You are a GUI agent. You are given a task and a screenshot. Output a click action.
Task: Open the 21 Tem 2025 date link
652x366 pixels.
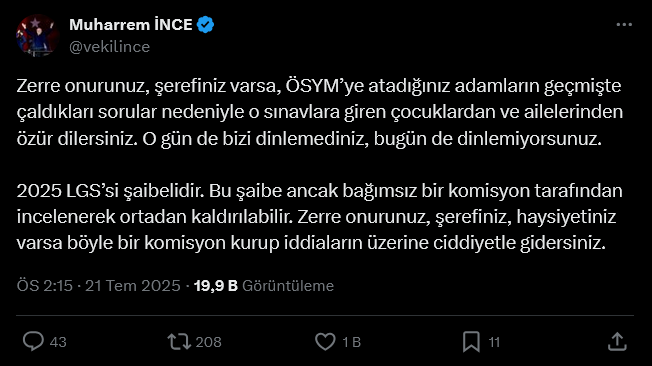[133, 286]
